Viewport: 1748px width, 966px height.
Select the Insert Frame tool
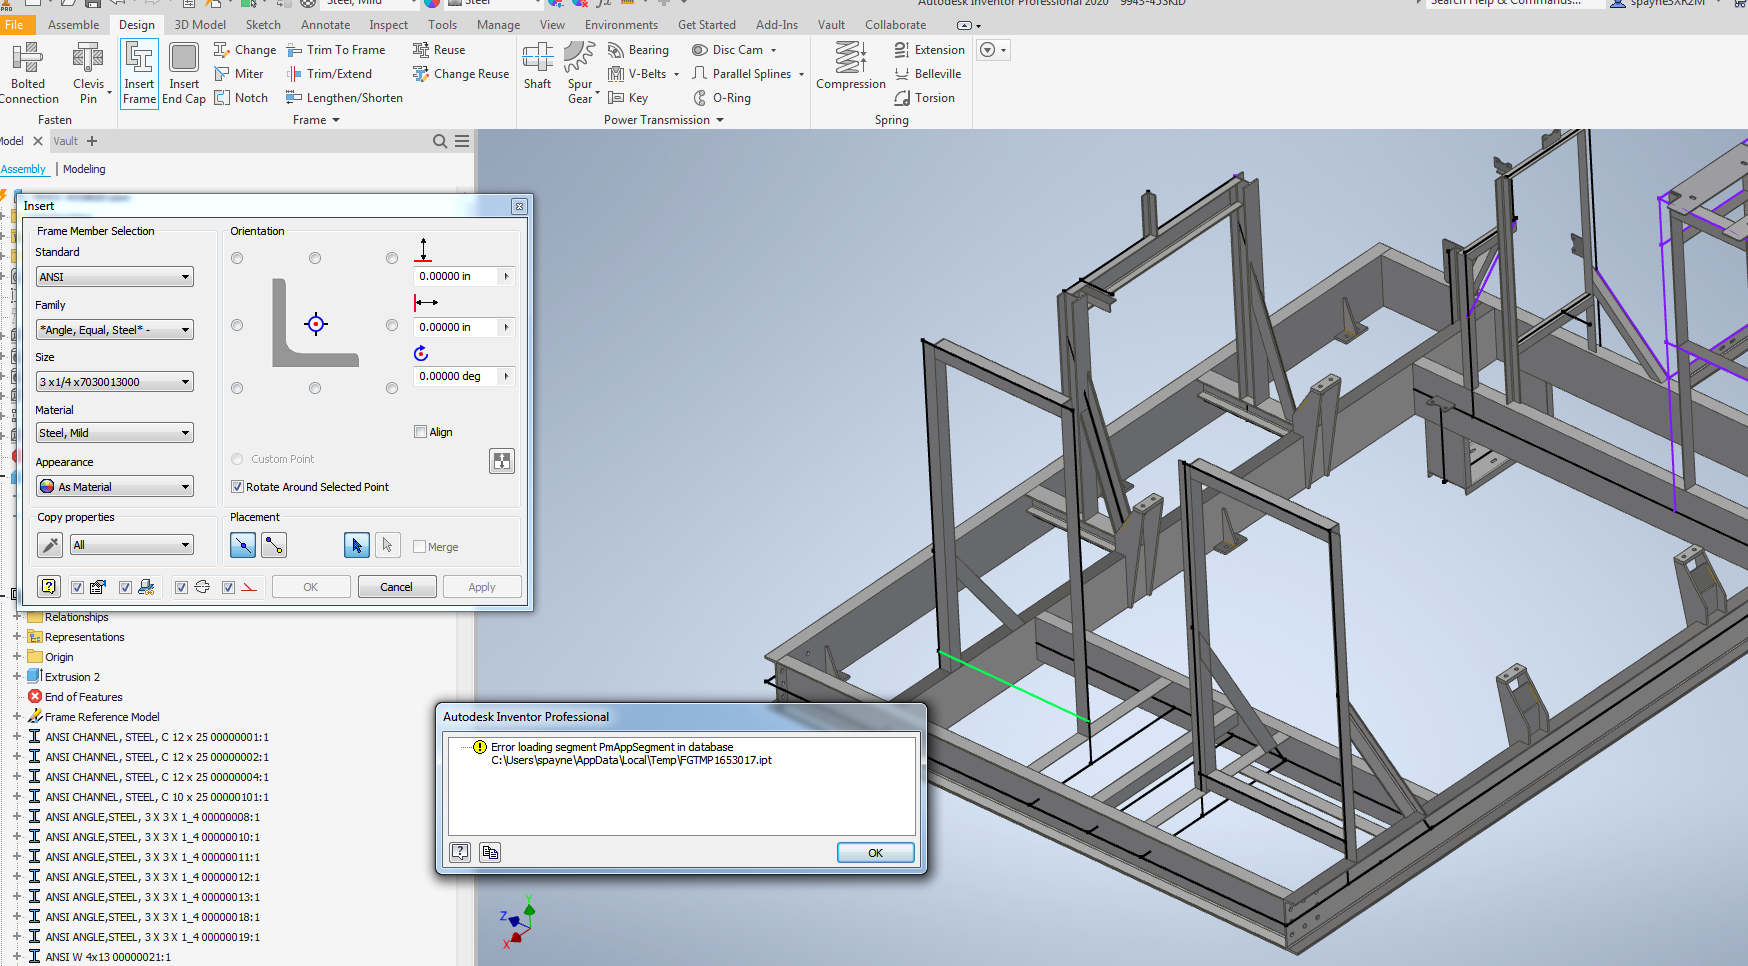click(x=139, y=70)
